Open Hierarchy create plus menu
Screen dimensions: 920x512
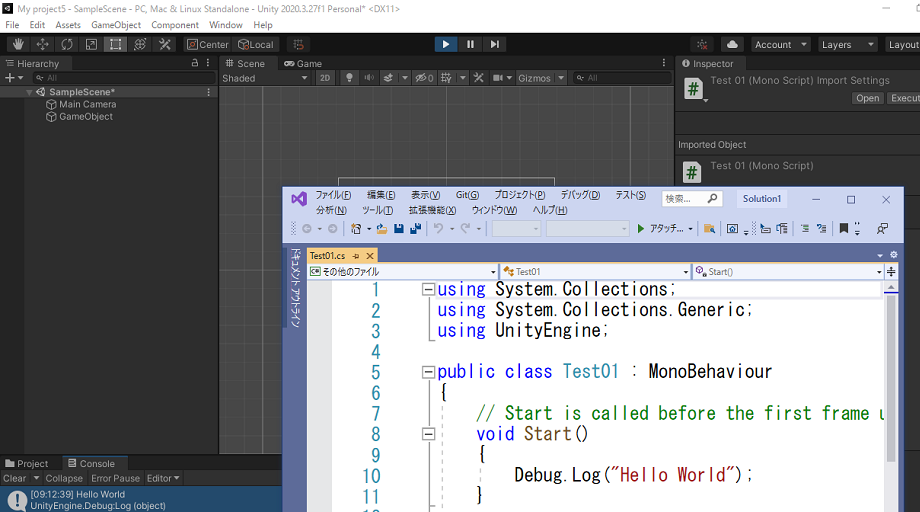coord(13,77)
